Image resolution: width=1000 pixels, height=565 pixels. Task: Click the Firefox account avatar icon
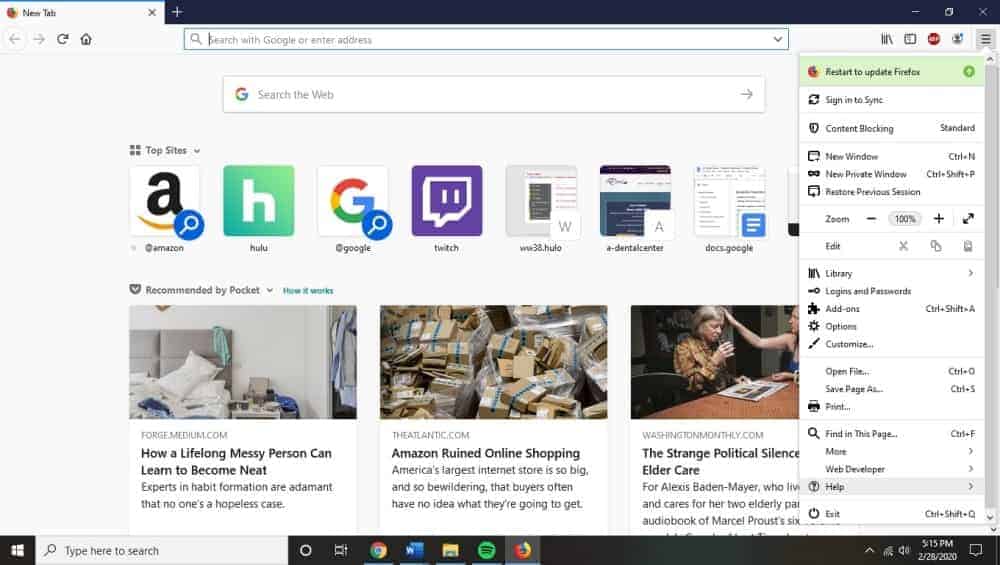click(957, 39)
